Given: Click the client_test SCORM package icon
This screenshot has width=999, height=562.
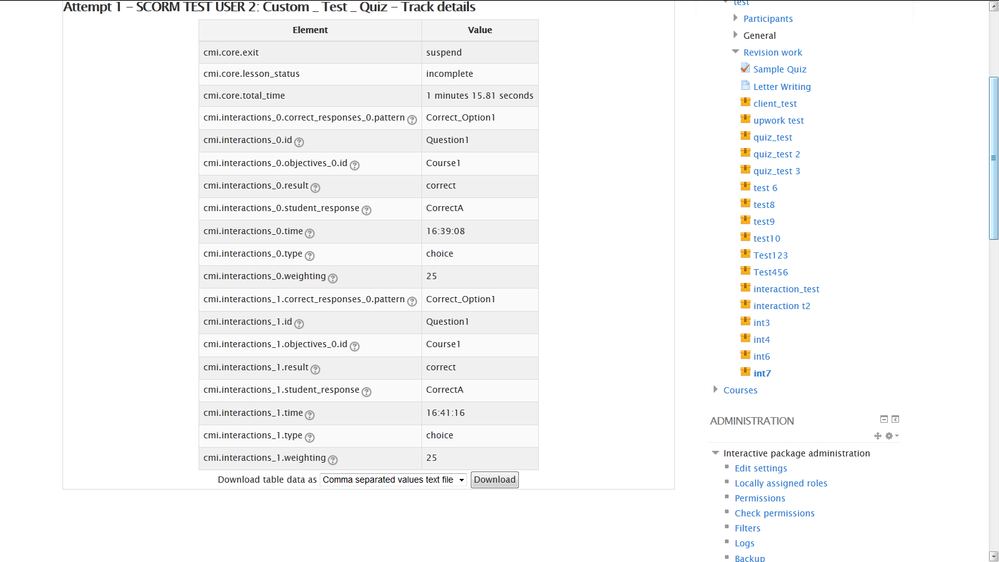Looking at the screenshot, I should tap(745, 102).
